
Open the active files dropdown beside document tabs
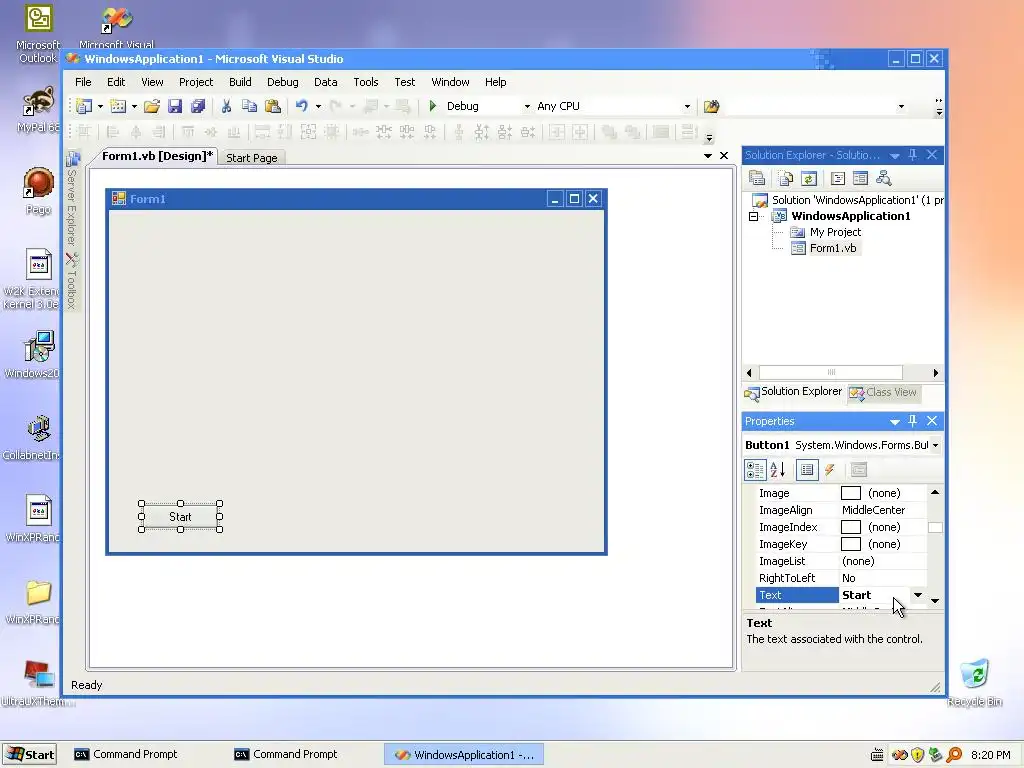(707, 155)
